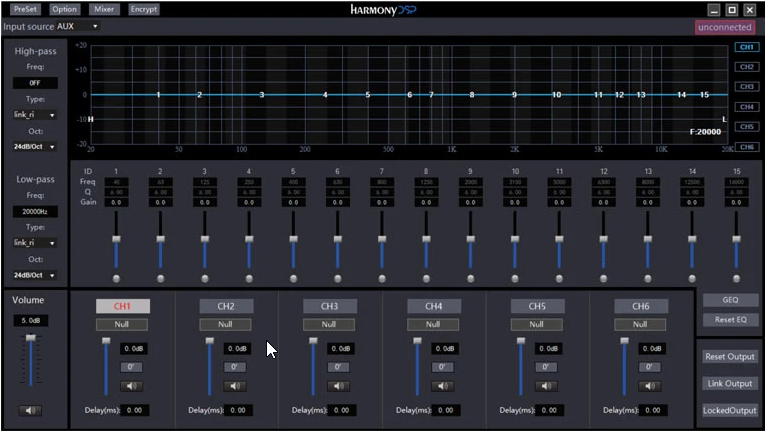Click CH5 Delay(ms) value field
Screen dimensions: 765x432
549,411
